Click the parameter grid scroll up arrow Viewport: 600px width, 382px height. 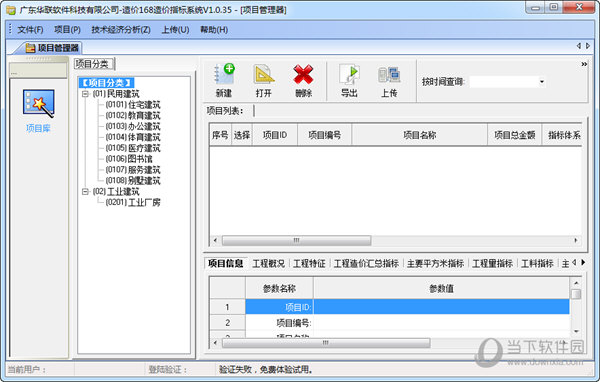pos(576,283)
